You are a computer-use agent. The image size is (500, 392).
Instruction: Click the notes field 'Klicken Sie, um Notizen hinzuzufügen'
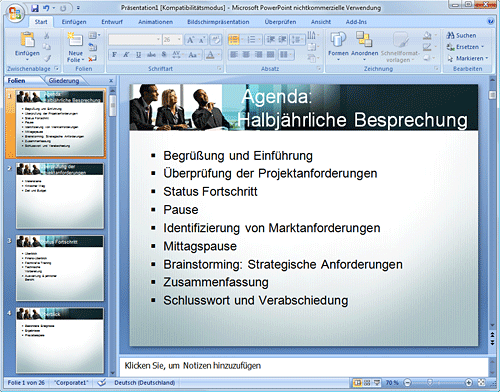[193, 366]
